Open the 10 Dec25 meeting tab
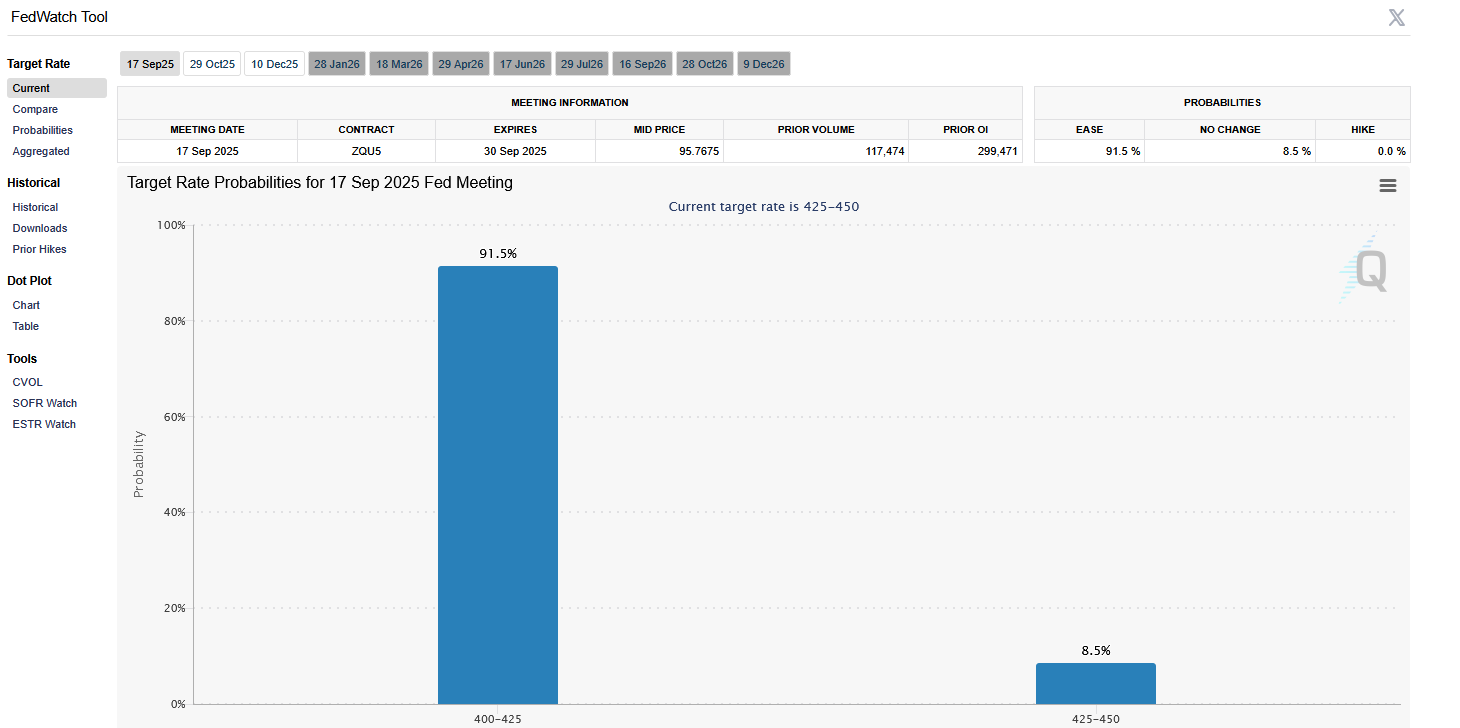Image resolution: width=1460 pixels, height=728 pixels. tap(274, 64)
